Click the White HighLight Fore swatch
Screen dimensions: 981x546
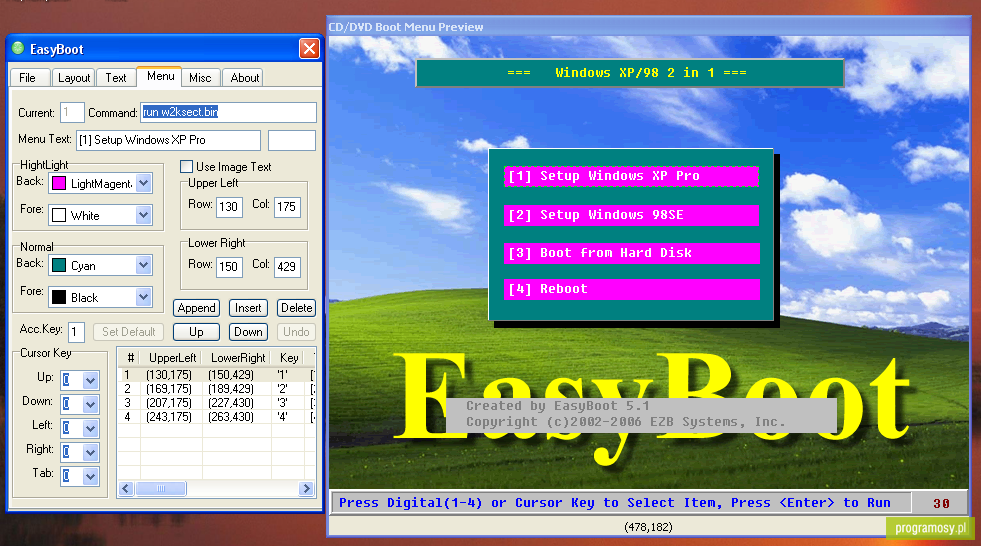pos(59,215)
